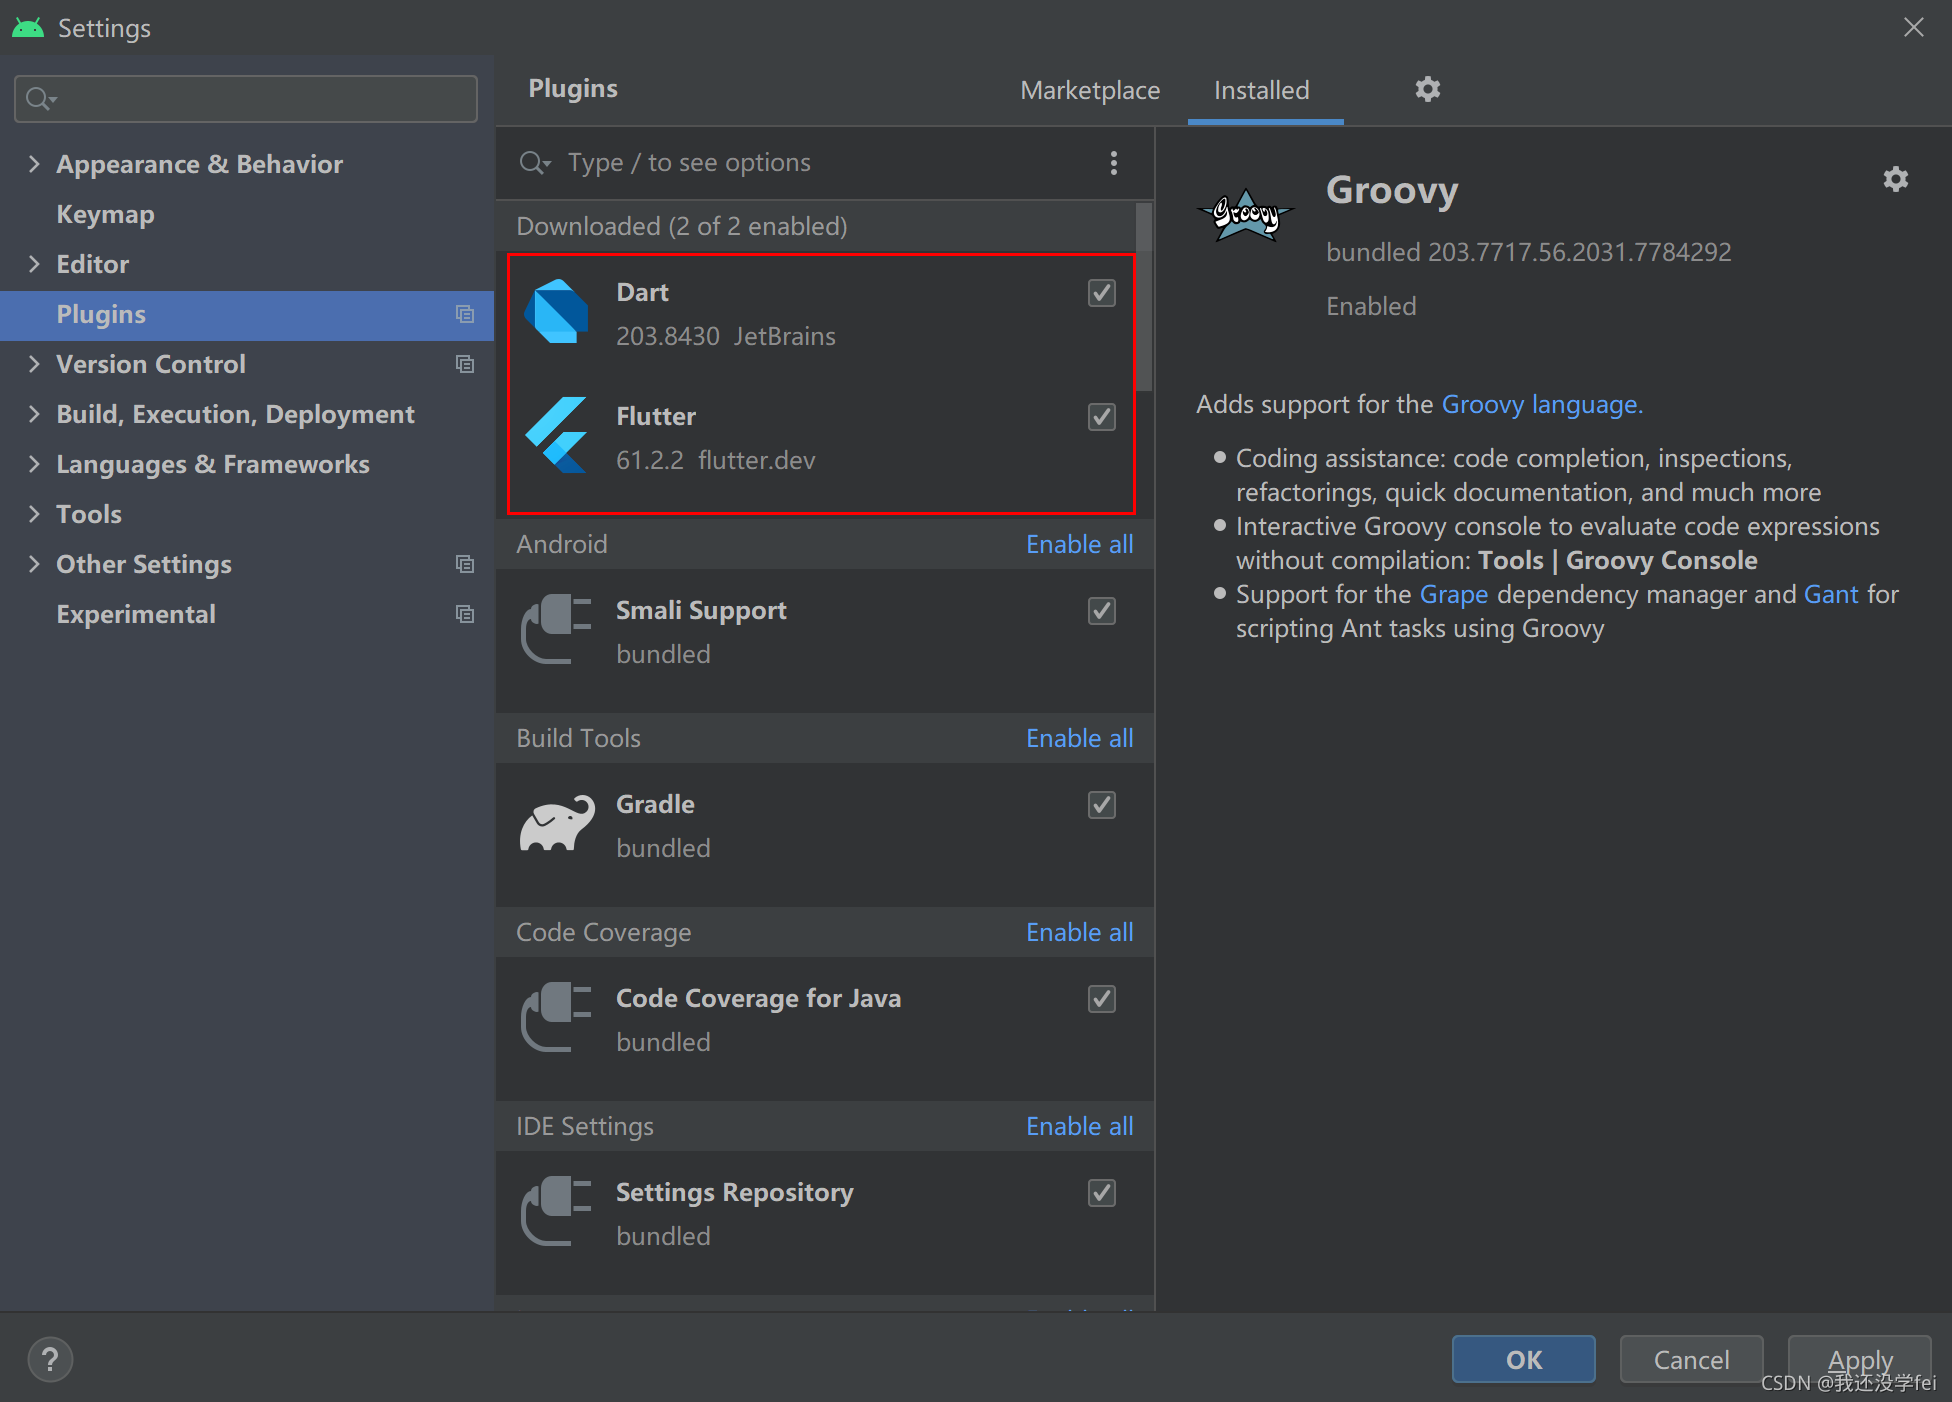Click the Groovy star logo
Viewport: 1952px width, 1402px height.
pos(1245,215)
